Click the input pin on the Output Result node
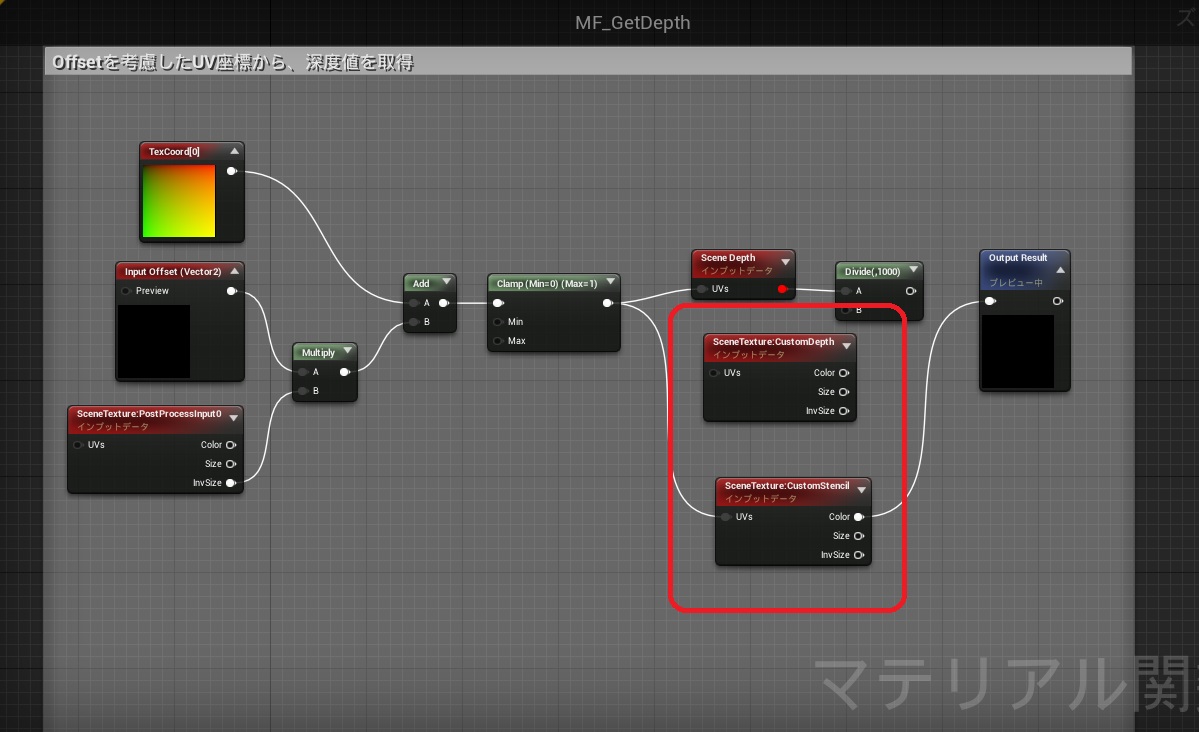Image resolution: width=1199 pixels, height=732 pixels. pos(990,300)
